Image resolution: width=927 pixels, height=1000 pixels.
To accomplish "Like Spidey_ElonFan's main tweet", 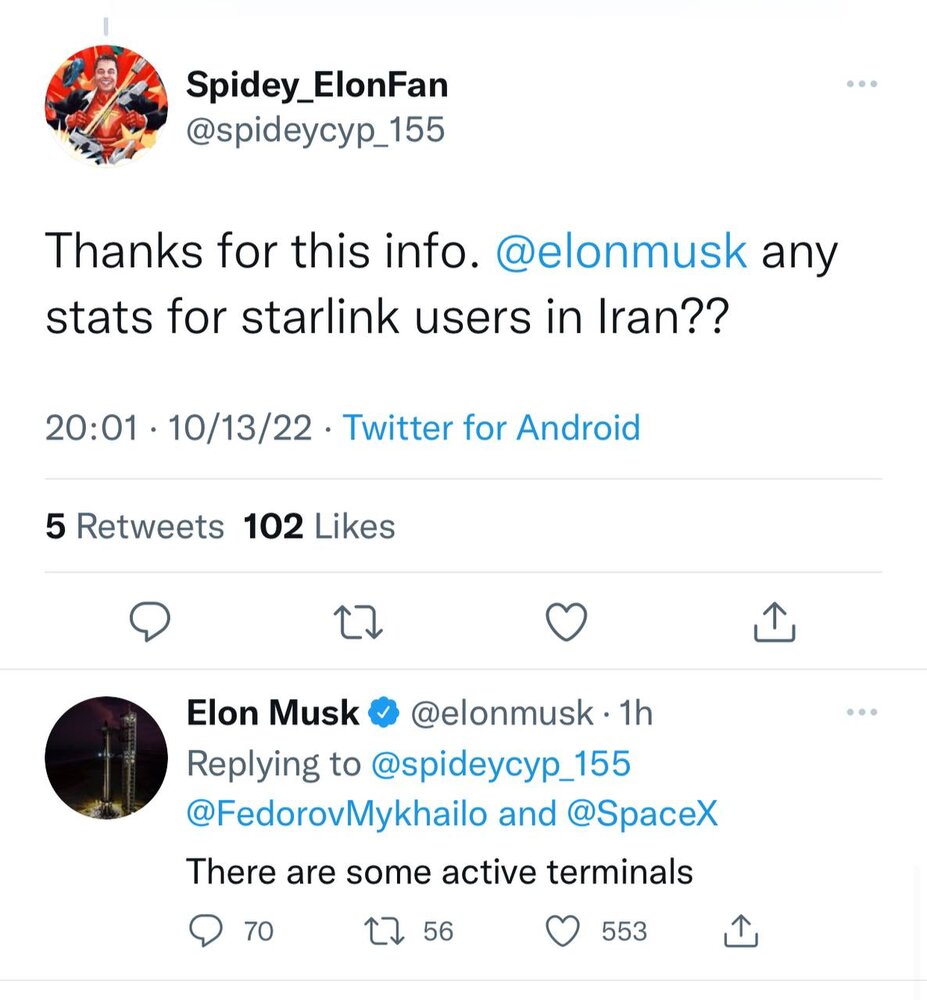I will pos(568,622).
